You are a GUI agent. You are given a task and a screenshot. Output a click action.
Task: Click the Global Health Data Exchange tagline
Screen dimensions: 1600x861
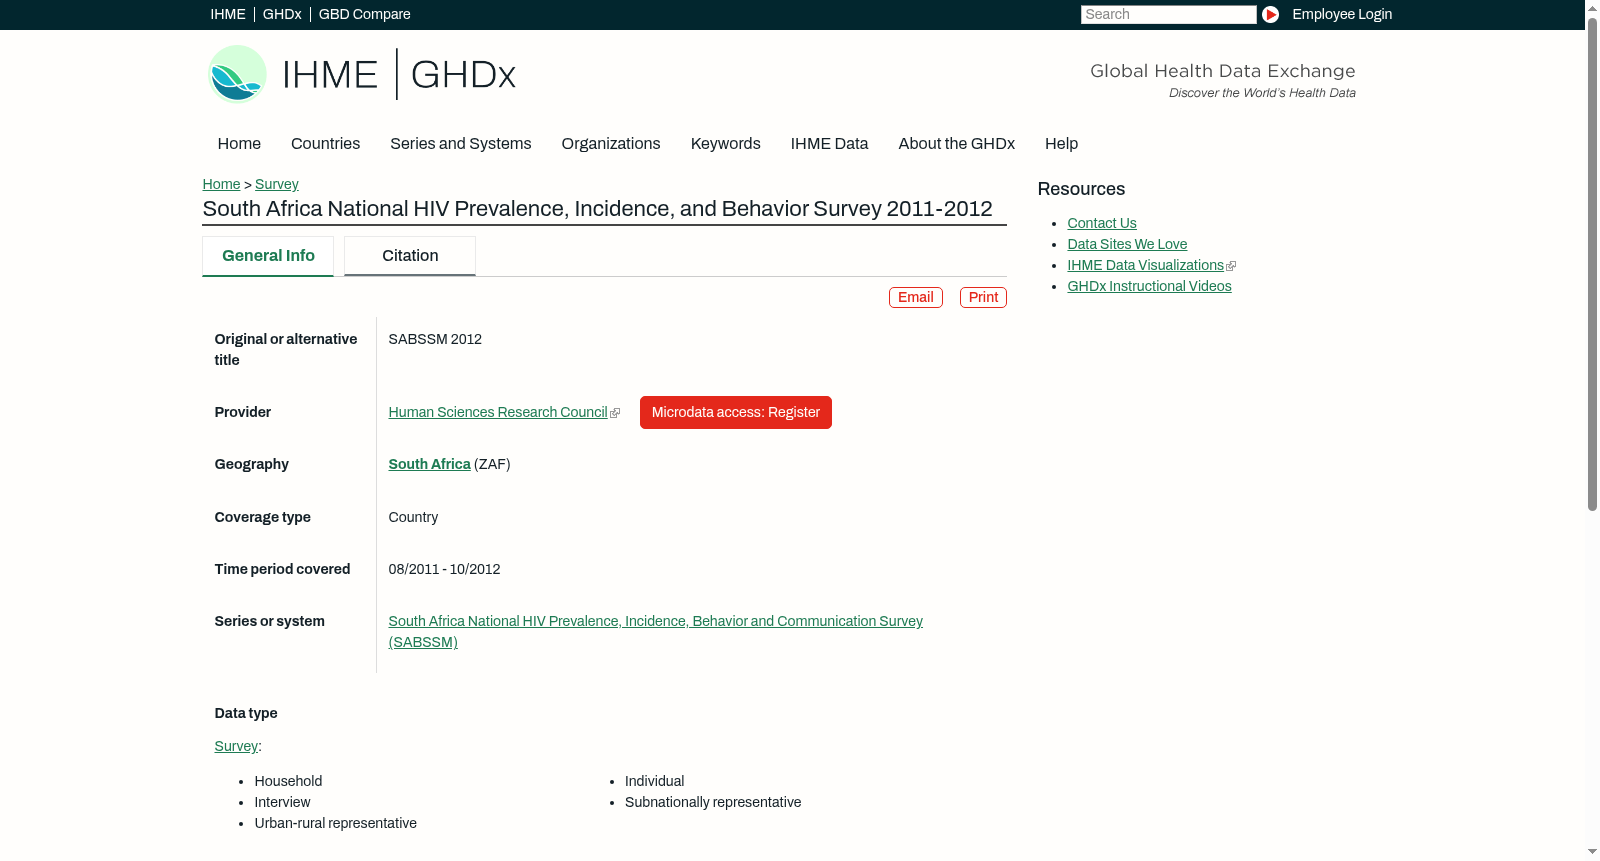pyautogui.click(x=1222, y=71)
